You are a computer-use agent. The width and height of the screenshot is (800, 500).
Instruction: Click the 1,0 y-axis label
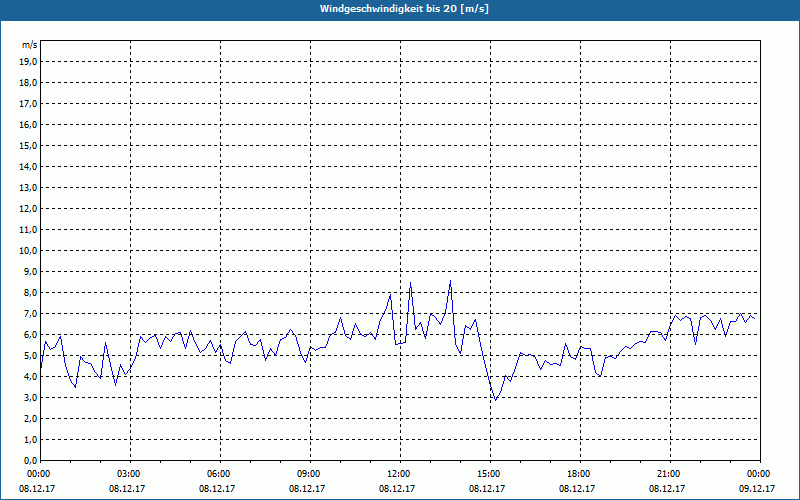click(31, 439)
